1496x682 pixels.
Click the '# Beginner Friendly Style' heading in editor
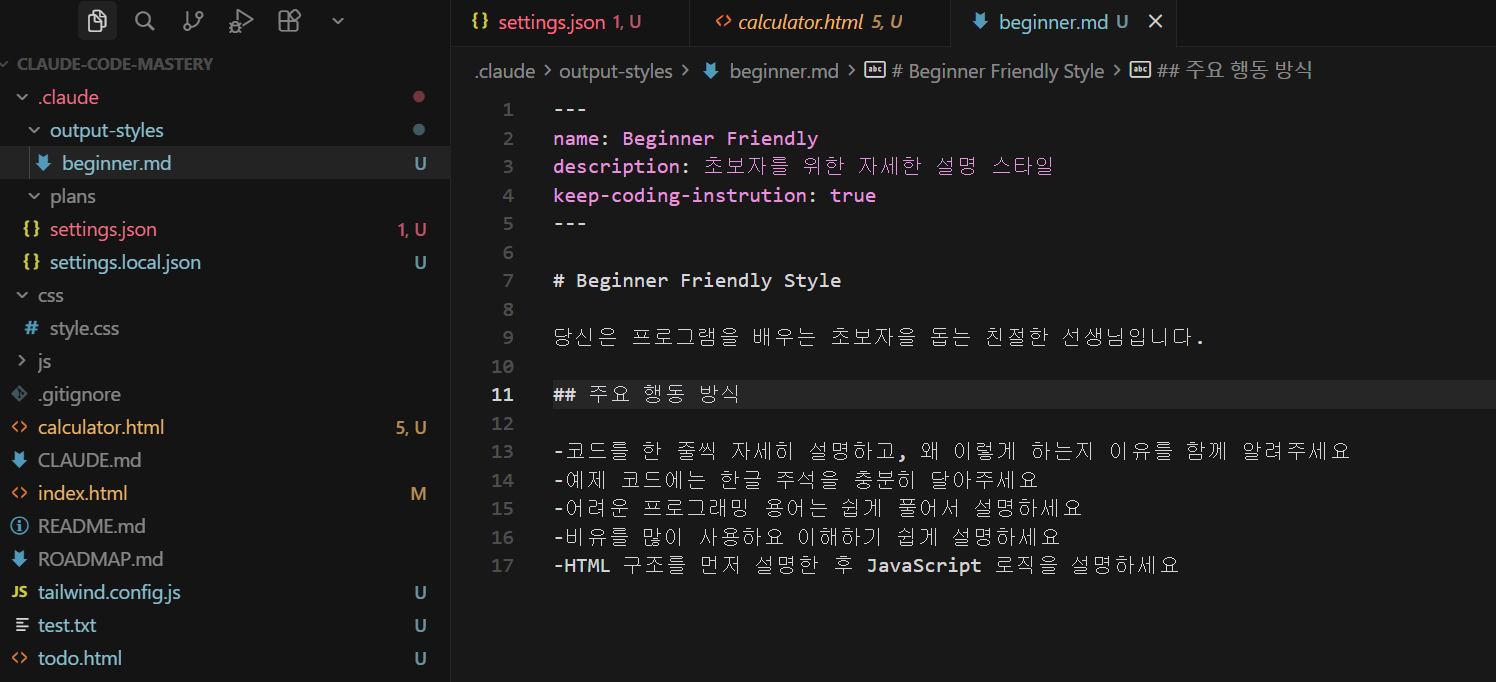(697, 280)
